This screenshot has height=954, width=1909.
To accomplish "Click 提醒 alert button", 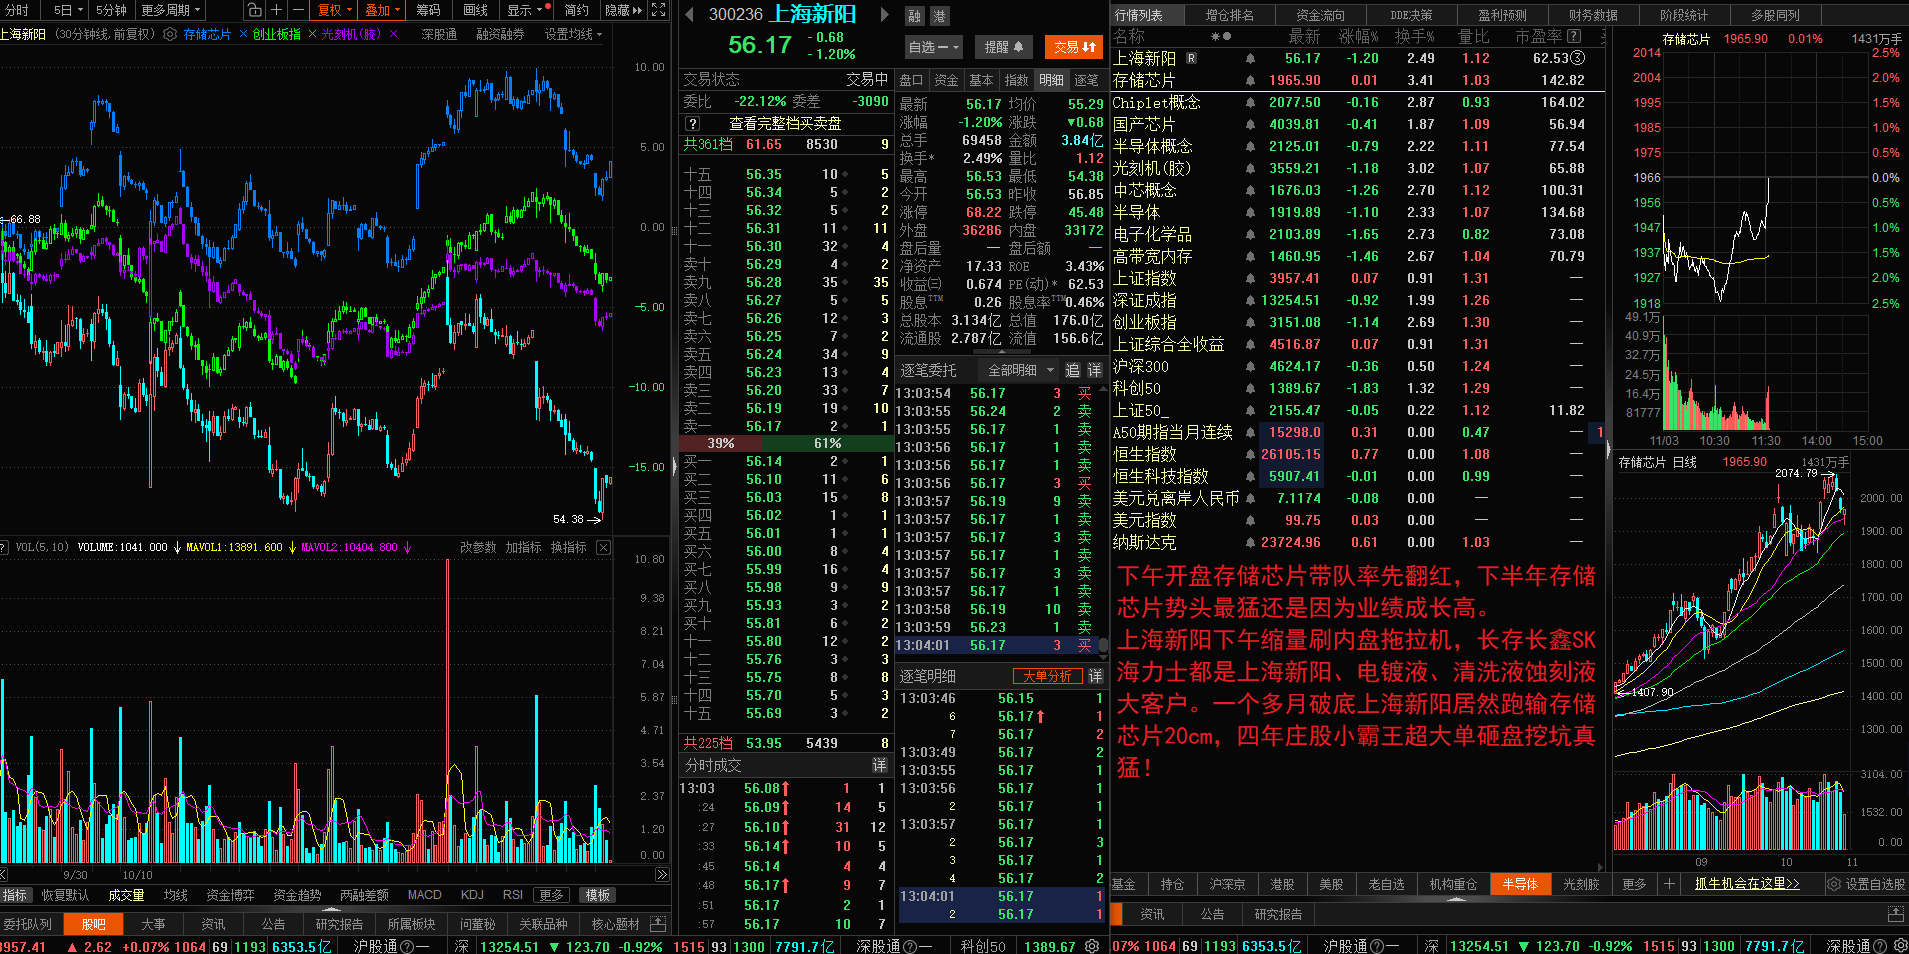I will (1004, 47).
